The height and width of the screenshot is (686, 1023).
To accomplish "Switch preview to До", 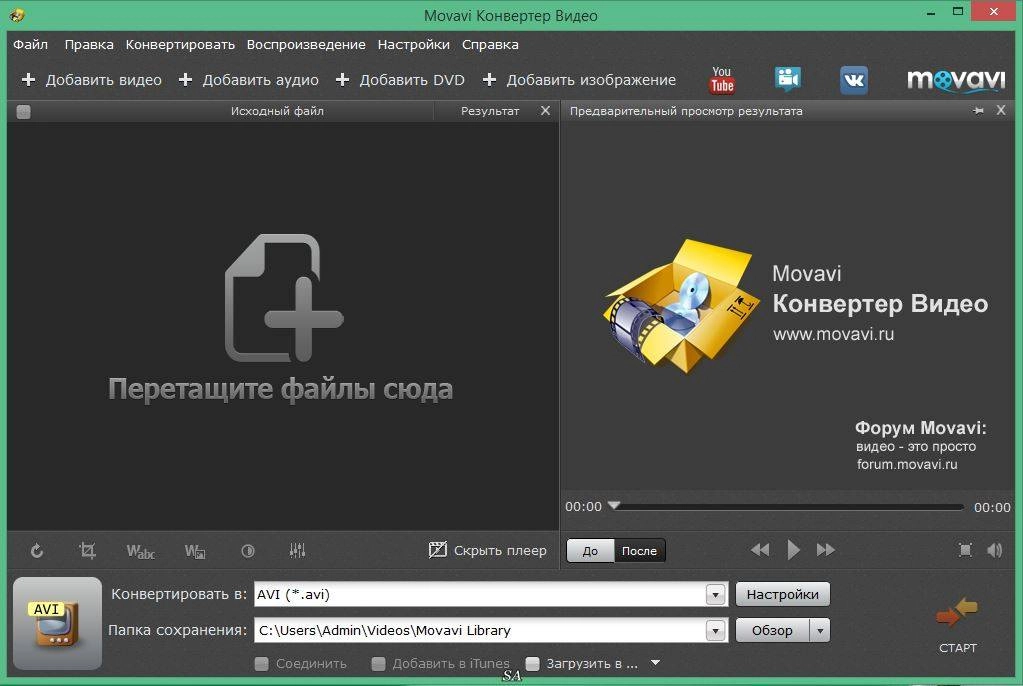I will 590,551.
